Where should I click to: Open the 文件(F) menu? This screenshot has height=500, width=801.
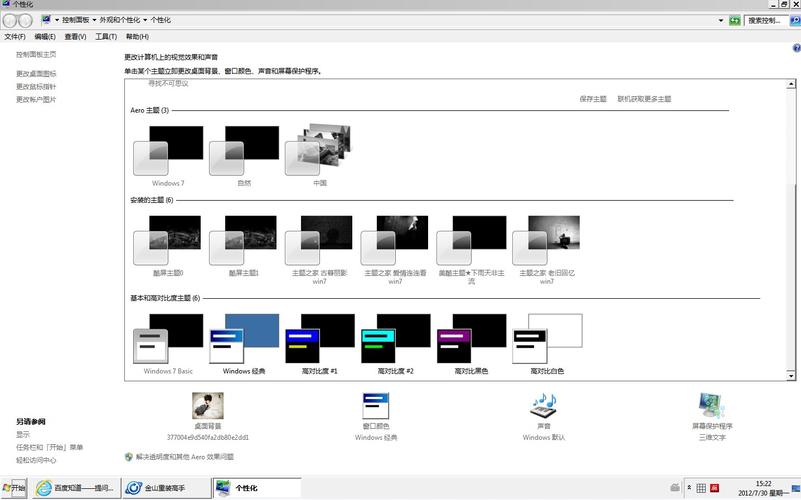point(15,37)
